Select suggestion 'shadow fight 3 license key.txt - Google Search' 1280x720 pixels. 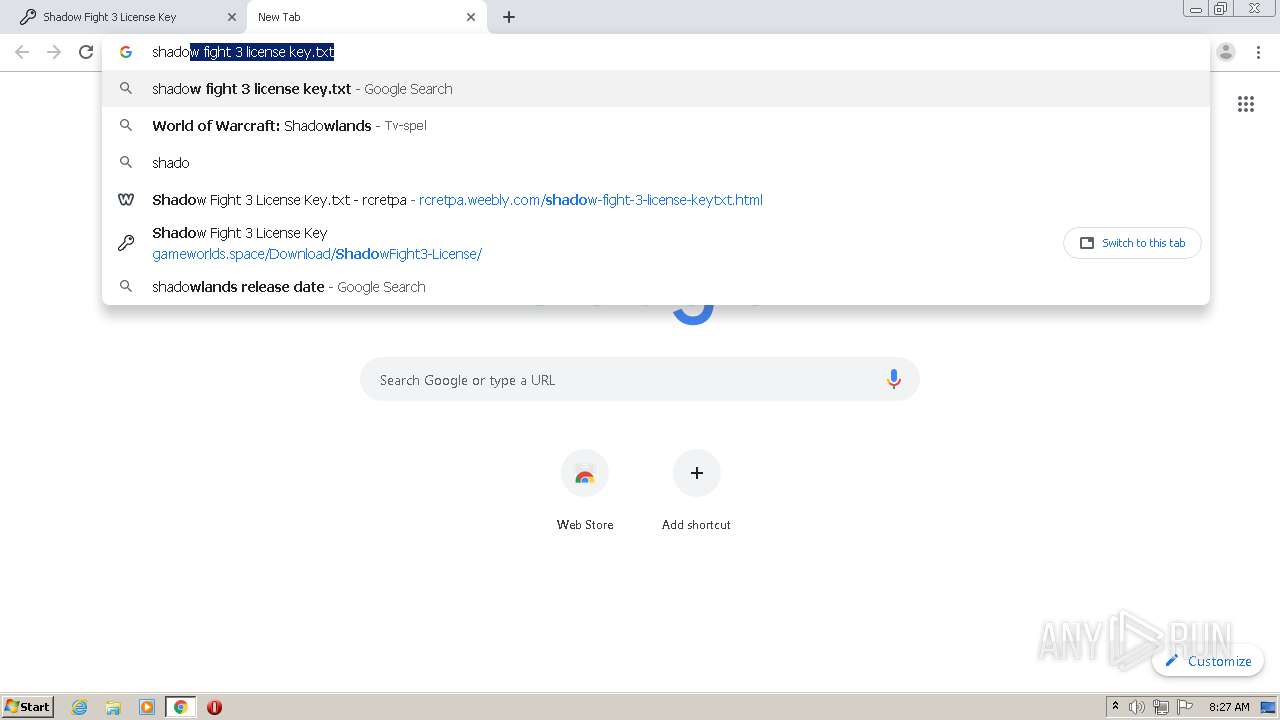655,89
